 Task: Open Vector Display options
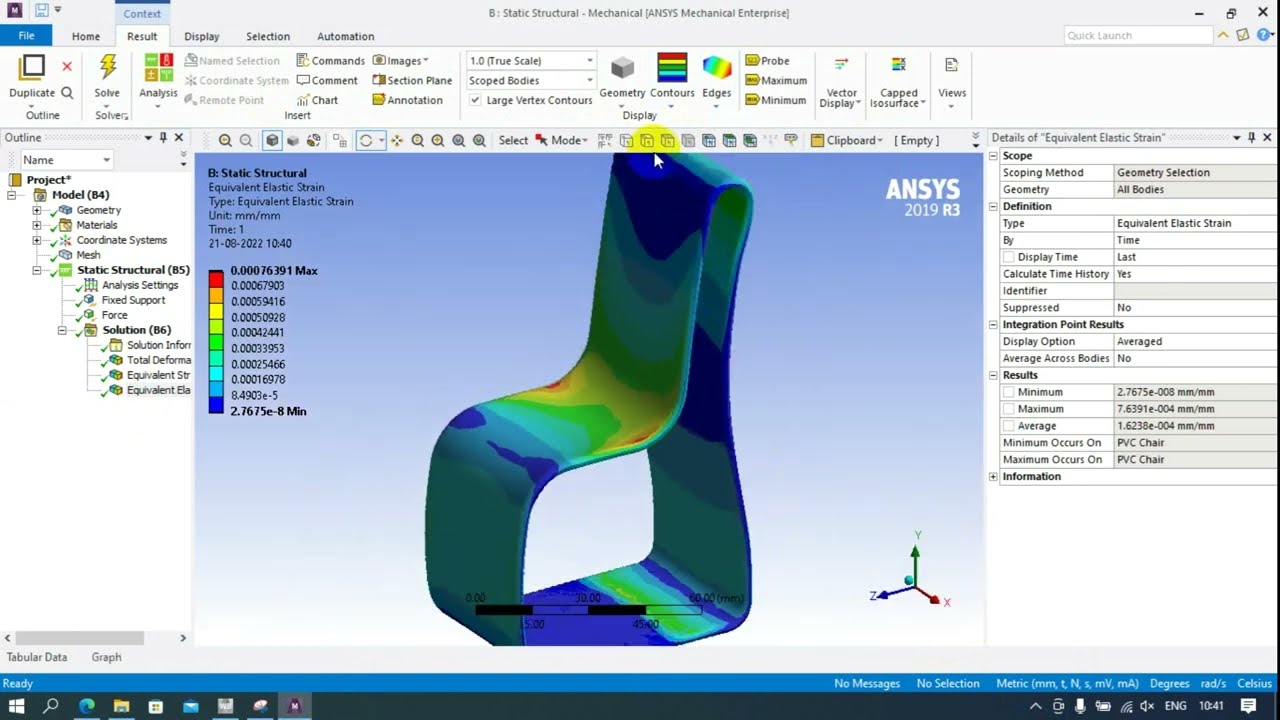click(841, 82)
